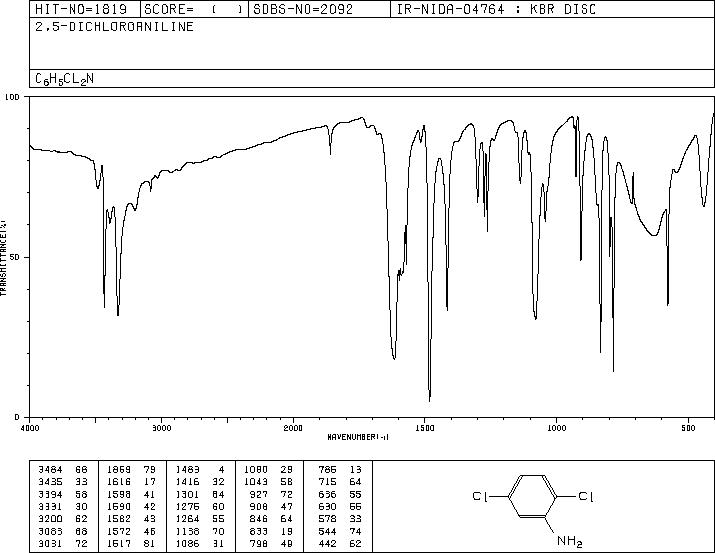Click the SCORE field in header
The width and height of the screenshot is (715, 553).
pyautogui.click(x=193, y=9)
